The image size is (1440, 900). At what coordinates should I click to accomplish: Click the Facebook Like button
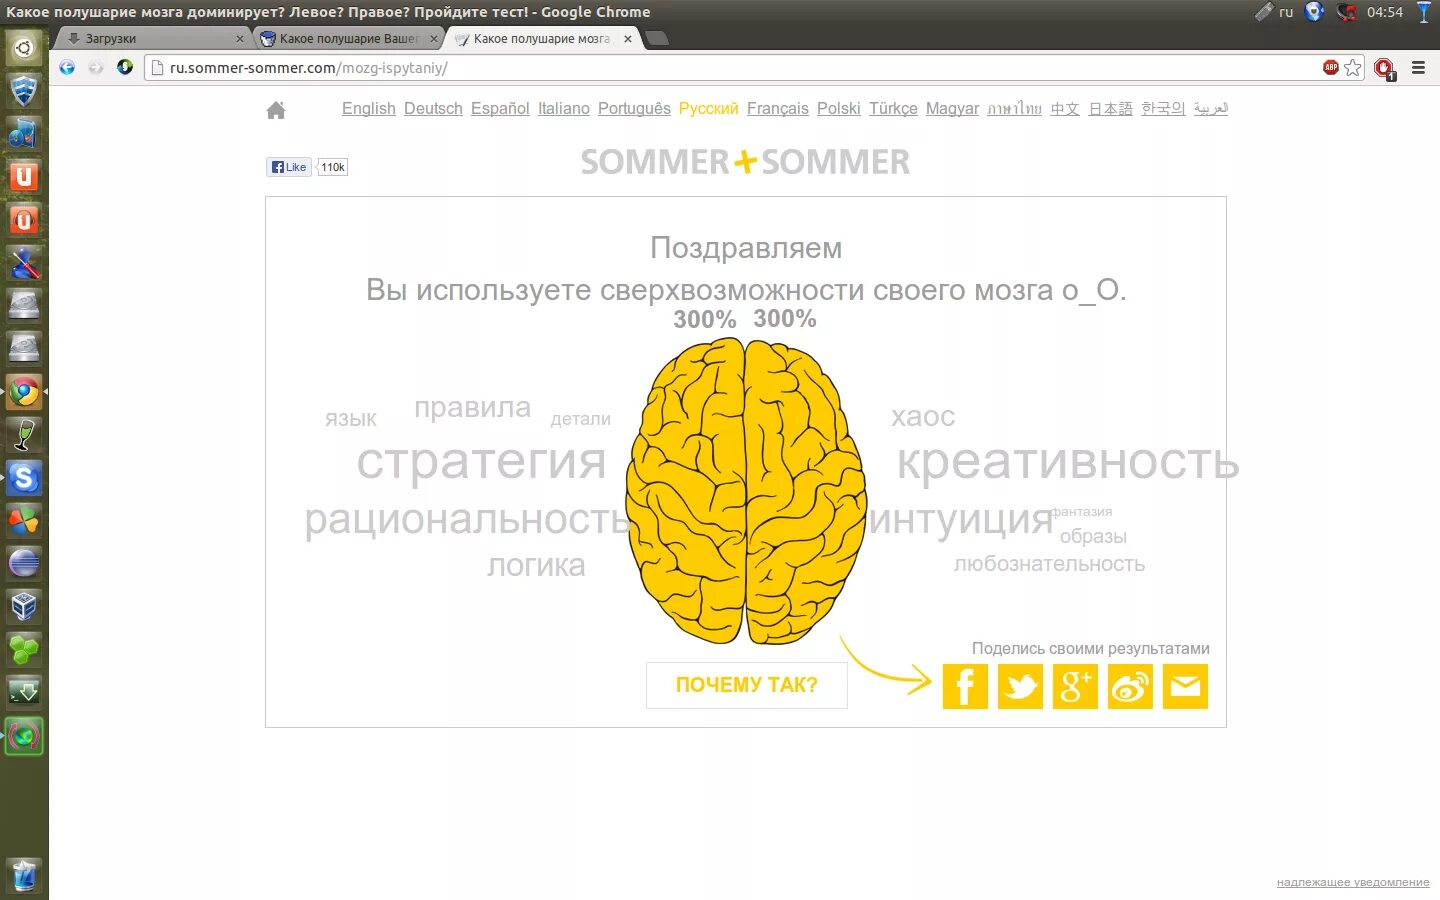pos(289,167)
